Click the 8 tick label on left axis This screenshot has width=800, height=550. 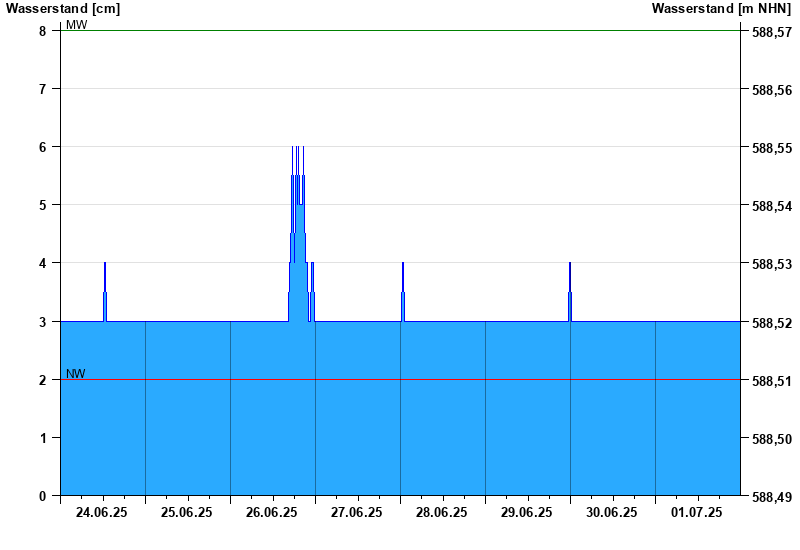(x=43, y=31)
